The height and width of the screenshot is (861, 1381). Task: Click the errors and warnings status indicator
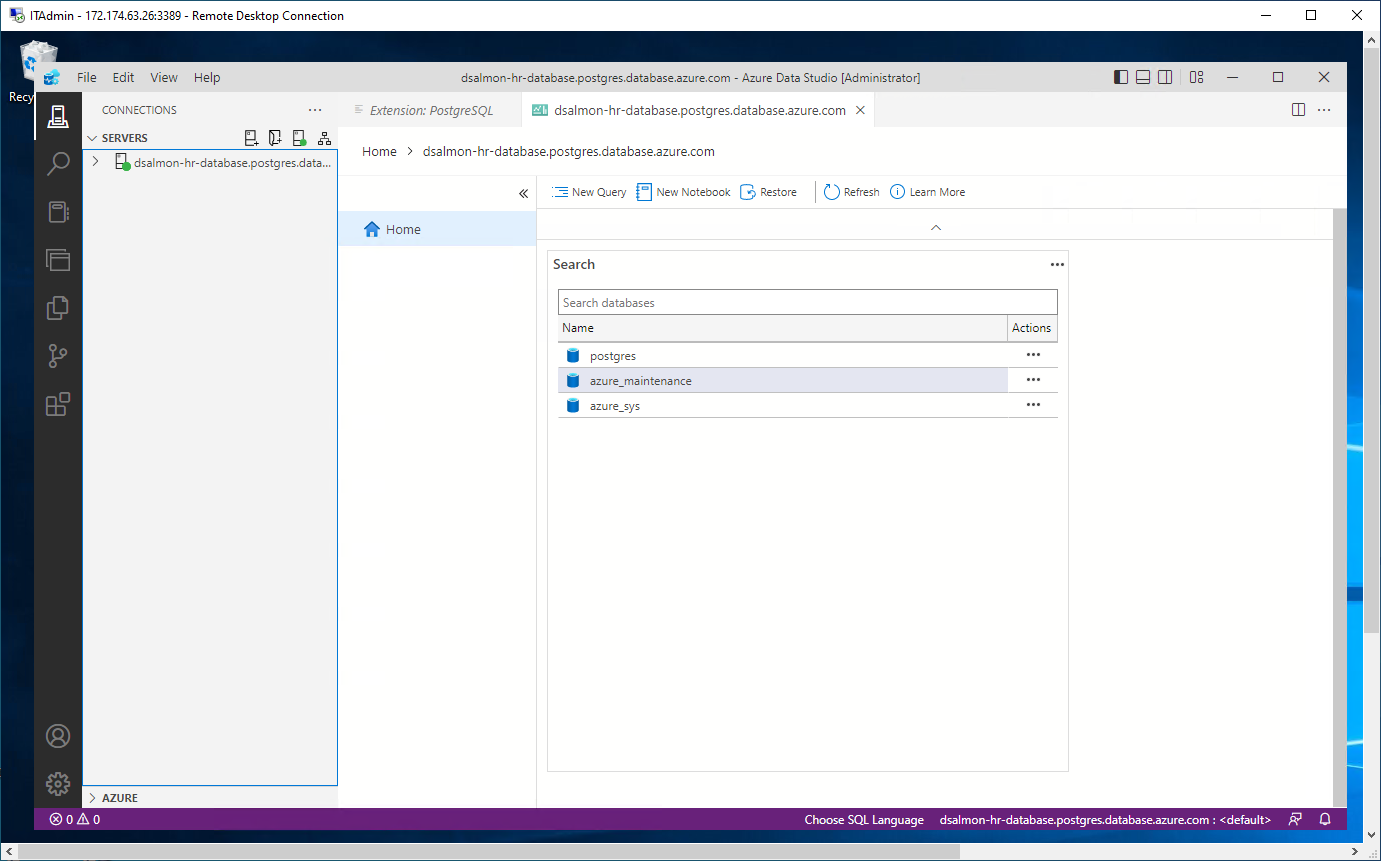[75, 819]
